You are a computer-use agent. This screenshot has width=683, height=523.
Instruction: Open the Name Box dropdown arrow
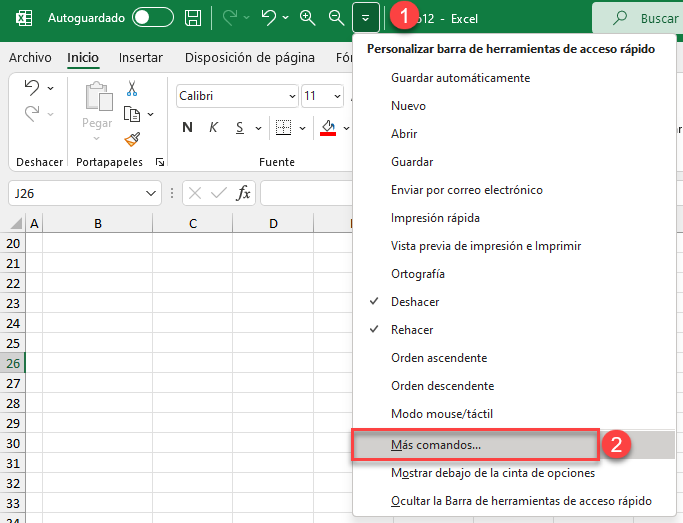pyautogui.click(x=151, y=193)
